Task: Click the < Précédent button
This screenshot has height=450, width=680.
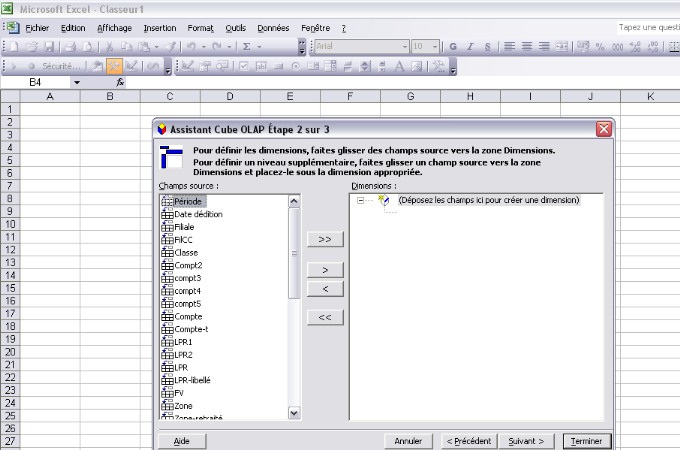Action: [469, 441]
